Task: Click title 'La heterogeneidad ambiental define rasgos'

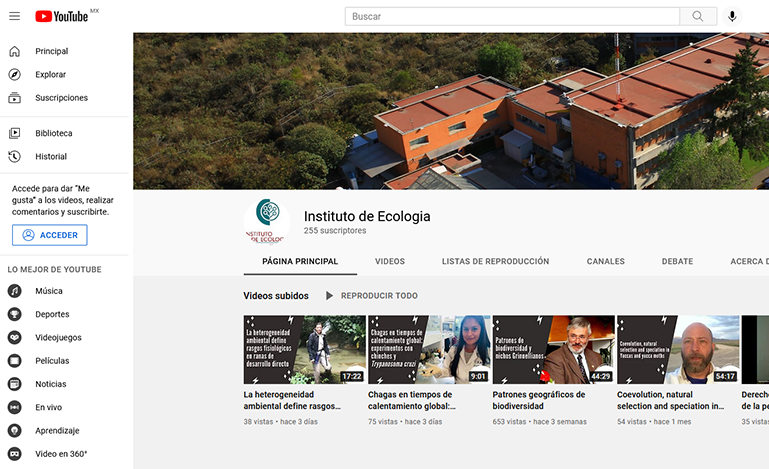Action: coord(292,400)
